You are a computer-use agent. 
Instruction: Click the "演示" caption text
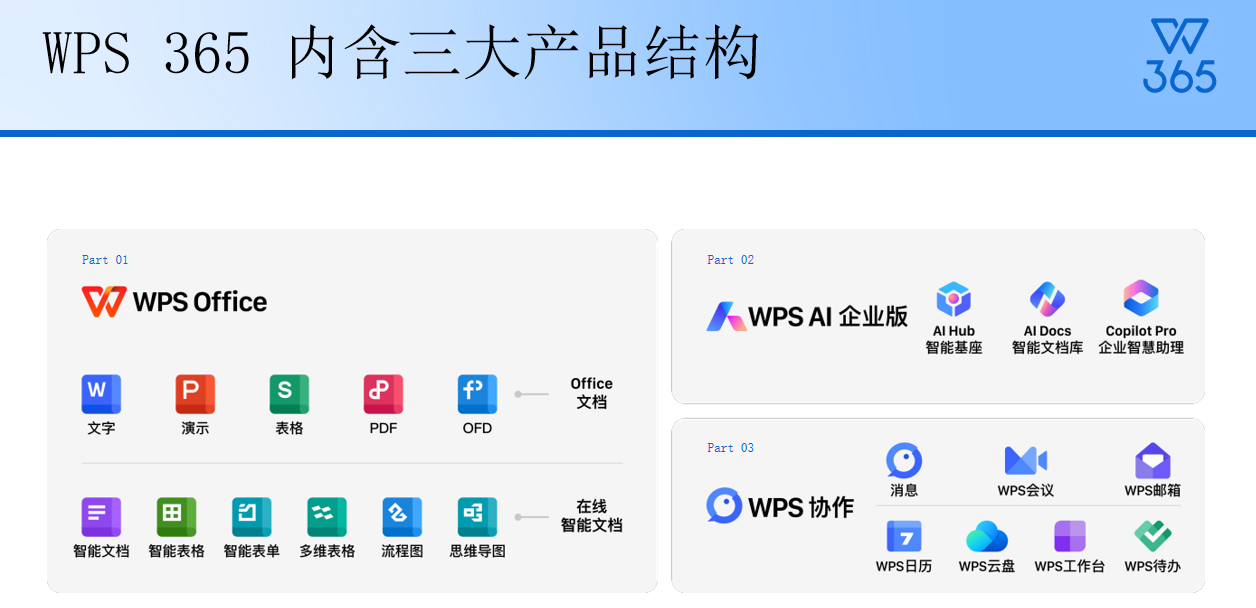pyautogui.click(x=195, y=428)
